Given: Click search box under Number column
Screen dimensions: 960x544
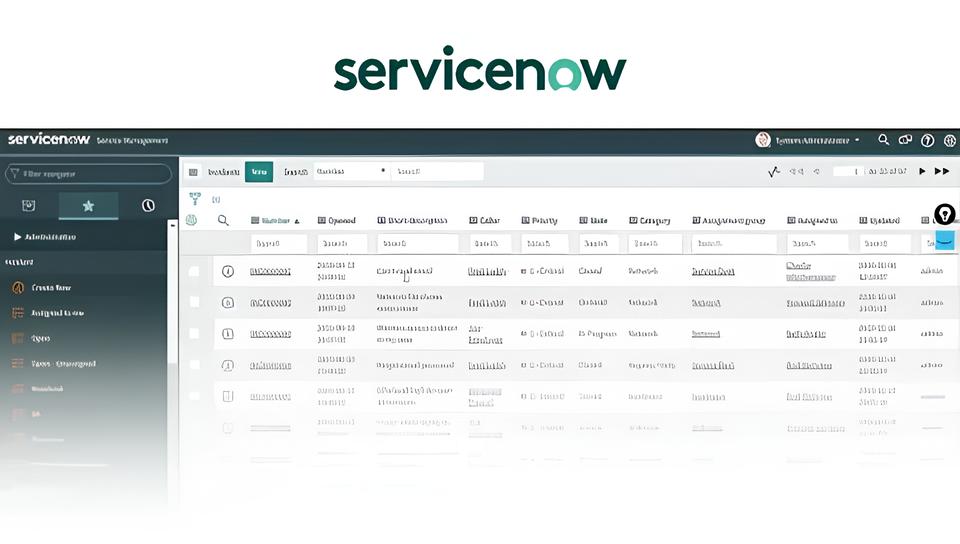Looking at the screenshot, I should [x=279, y=244].
